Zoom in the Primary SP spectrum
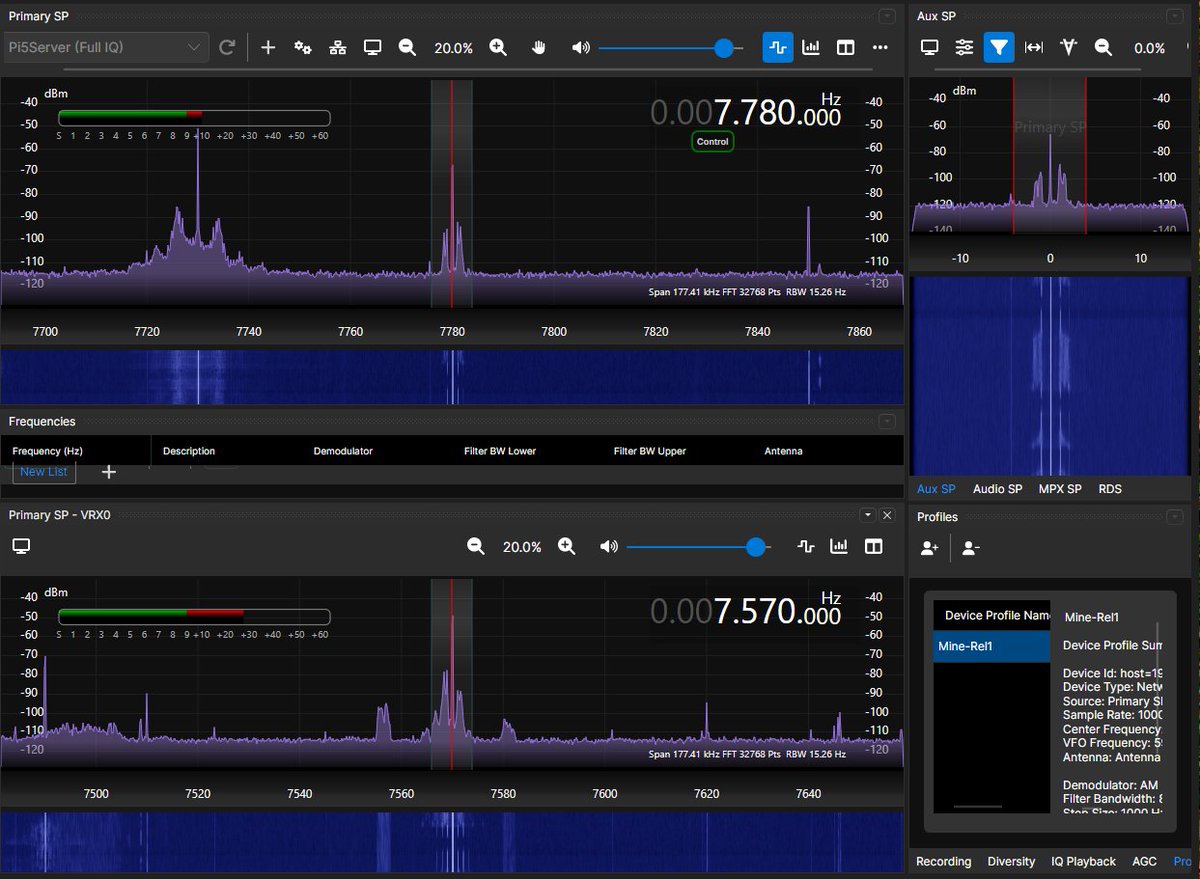This screenshot has width=1200, height=879. (x=498, y=47)
